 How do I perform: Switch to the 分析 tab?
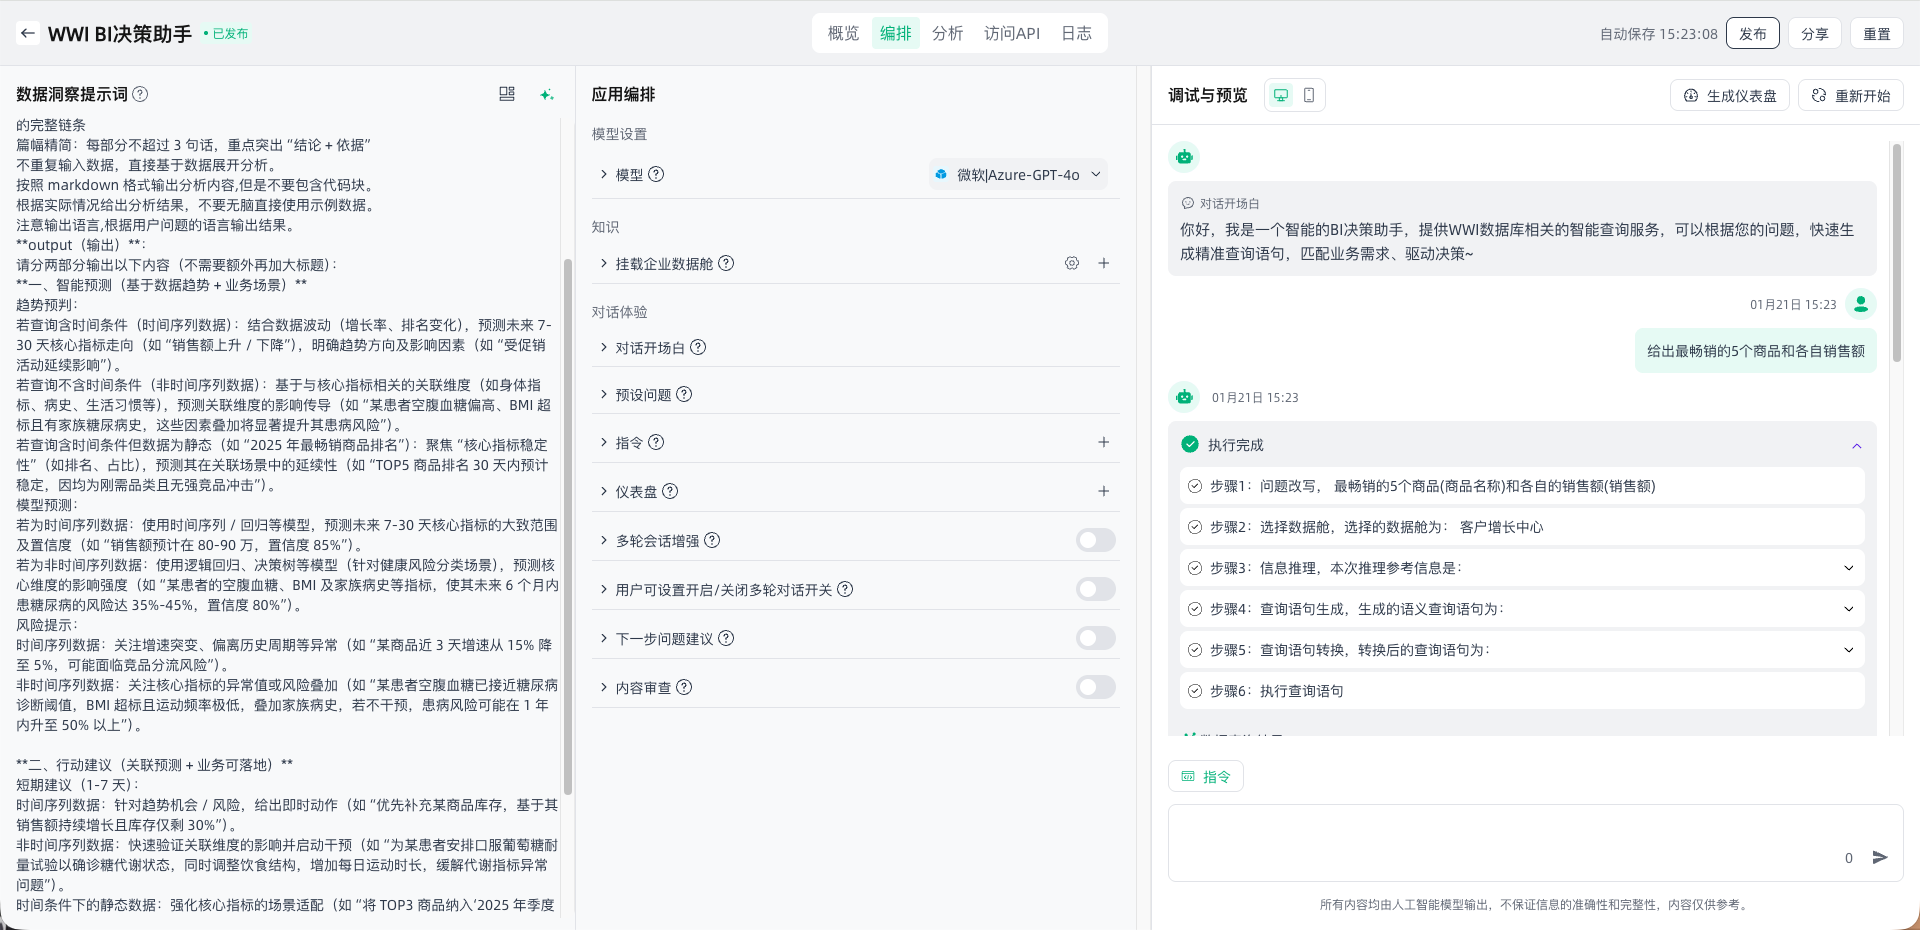click(x=947, y=33)
